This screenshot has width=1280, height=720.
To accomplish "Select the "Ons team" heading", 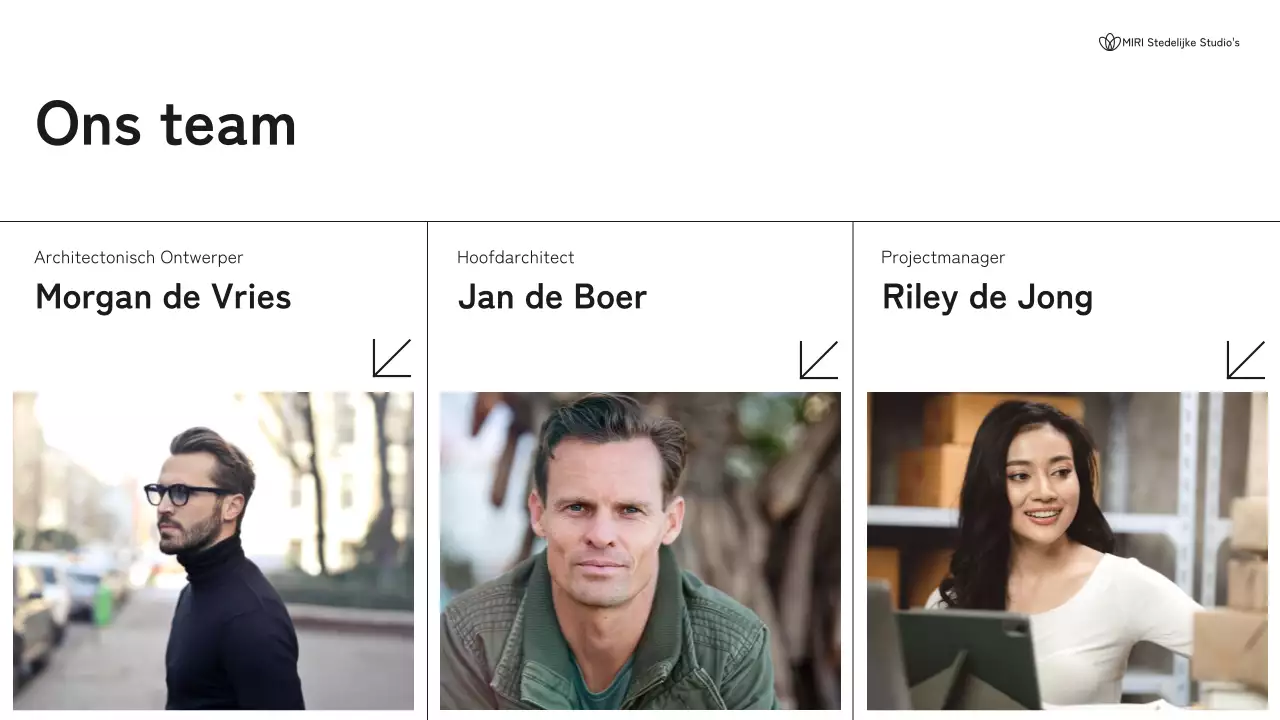I will [x=166, y=124].
